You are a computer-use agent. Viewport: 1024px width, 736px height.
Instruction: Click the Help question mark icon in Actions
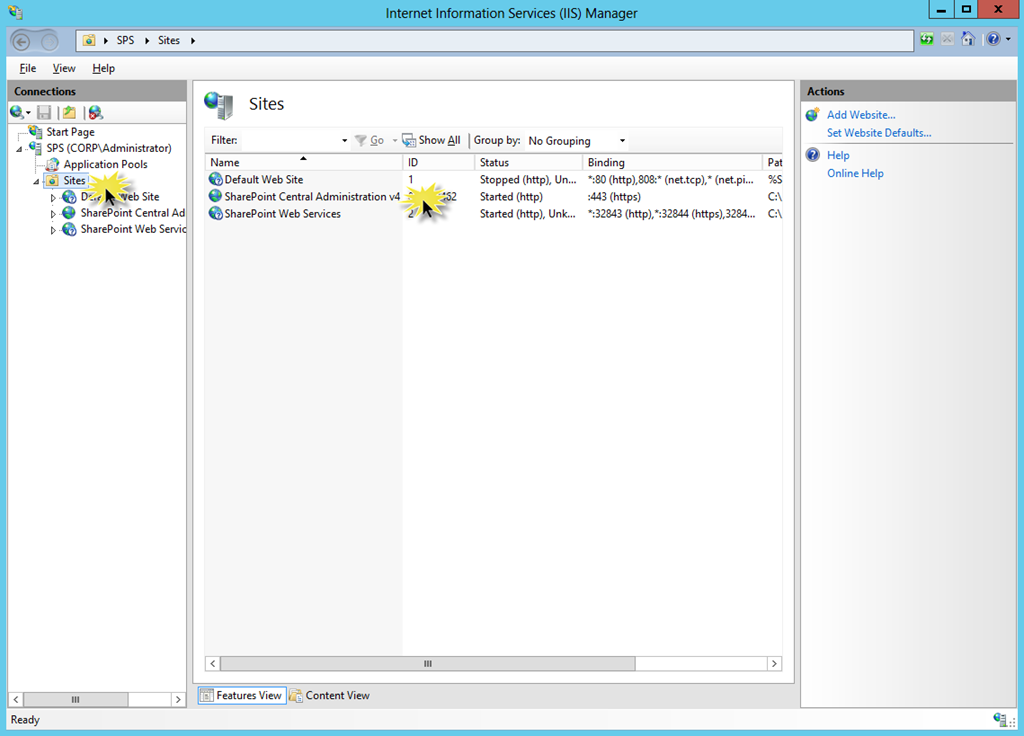pyautogui.click(x=812, y=155)
